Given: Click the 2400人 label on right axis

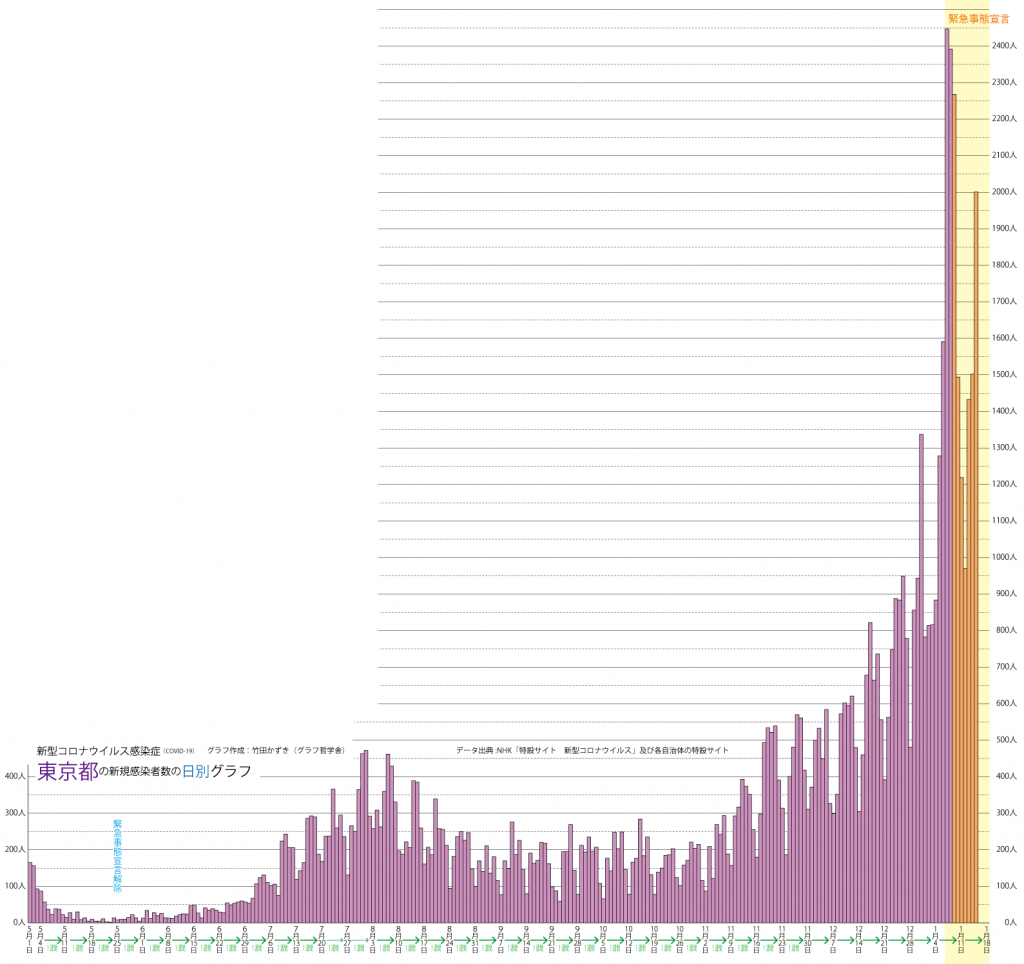Looking at the screenshot, I should click(x=1003, y=46).
